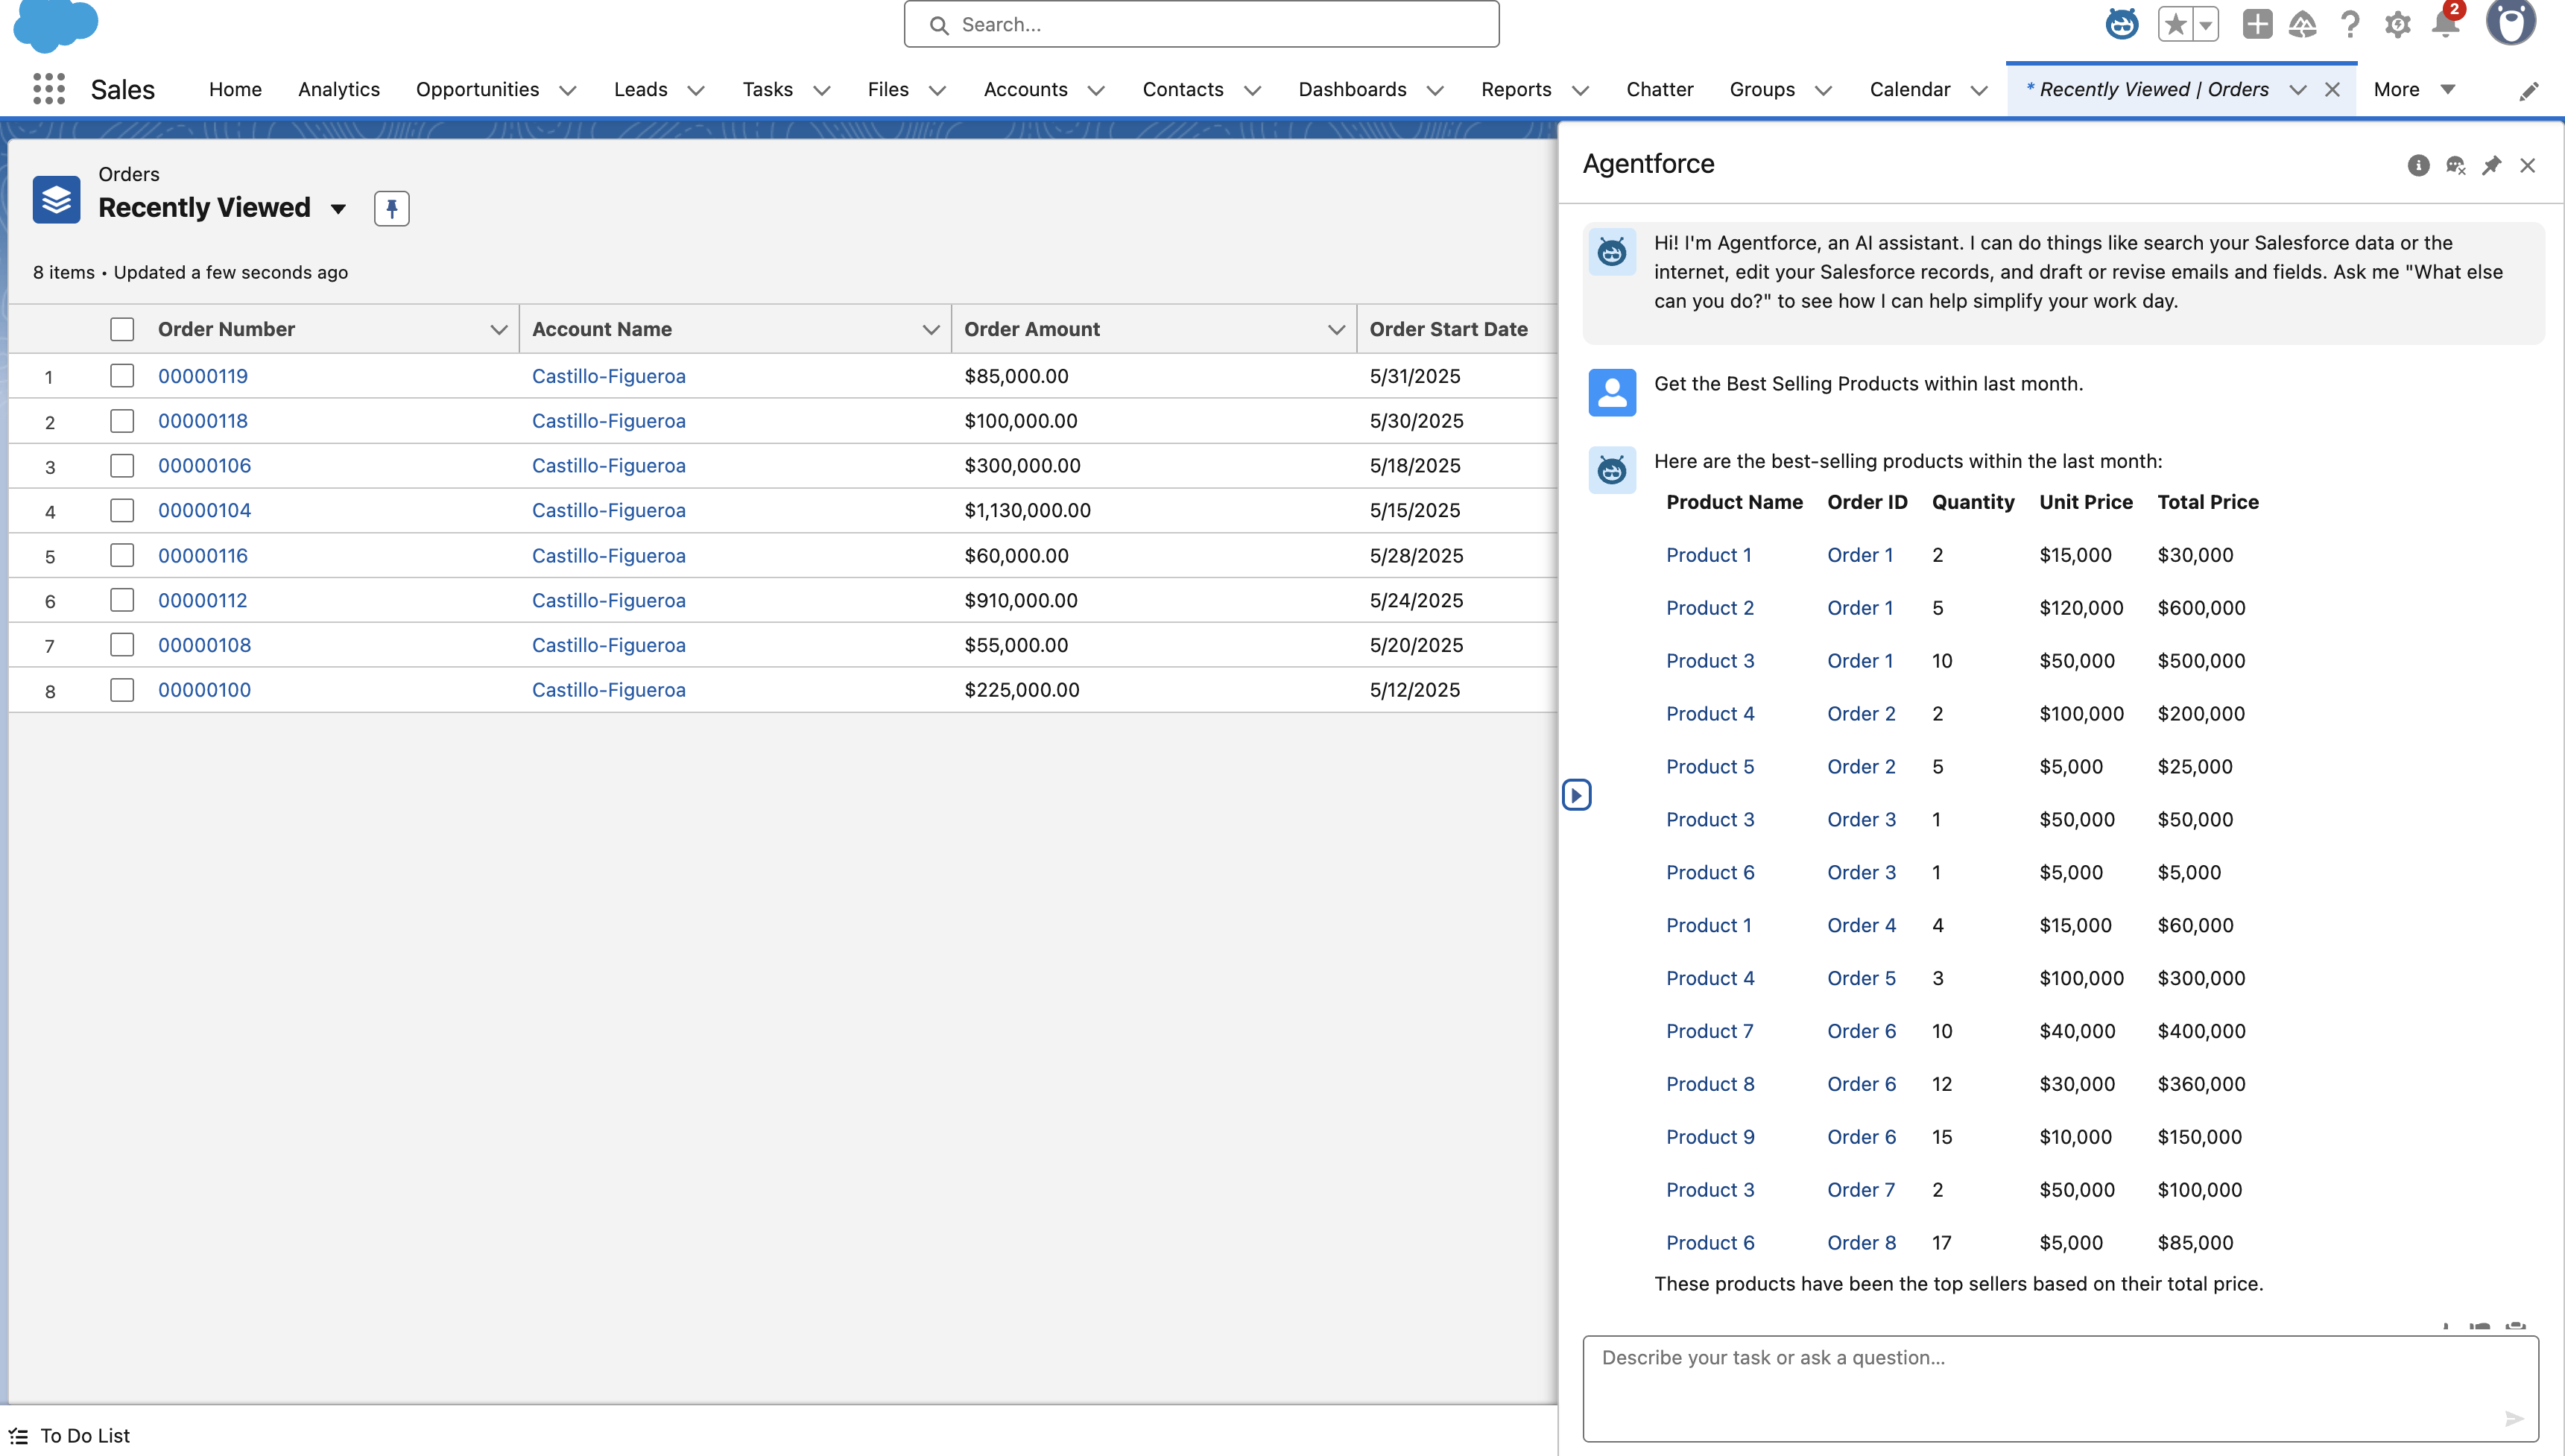Click the Global Actions plus icon
Screen dimensions: 2565x1456
click(x=2257, y=24)
